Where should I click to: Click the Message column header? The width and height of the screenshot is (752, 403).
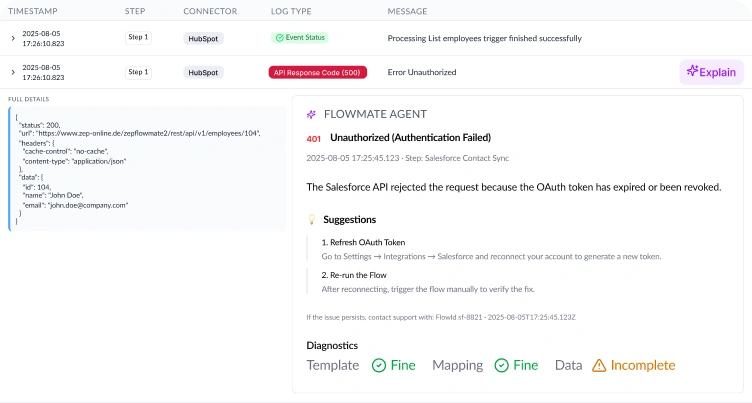pos(407,11)
